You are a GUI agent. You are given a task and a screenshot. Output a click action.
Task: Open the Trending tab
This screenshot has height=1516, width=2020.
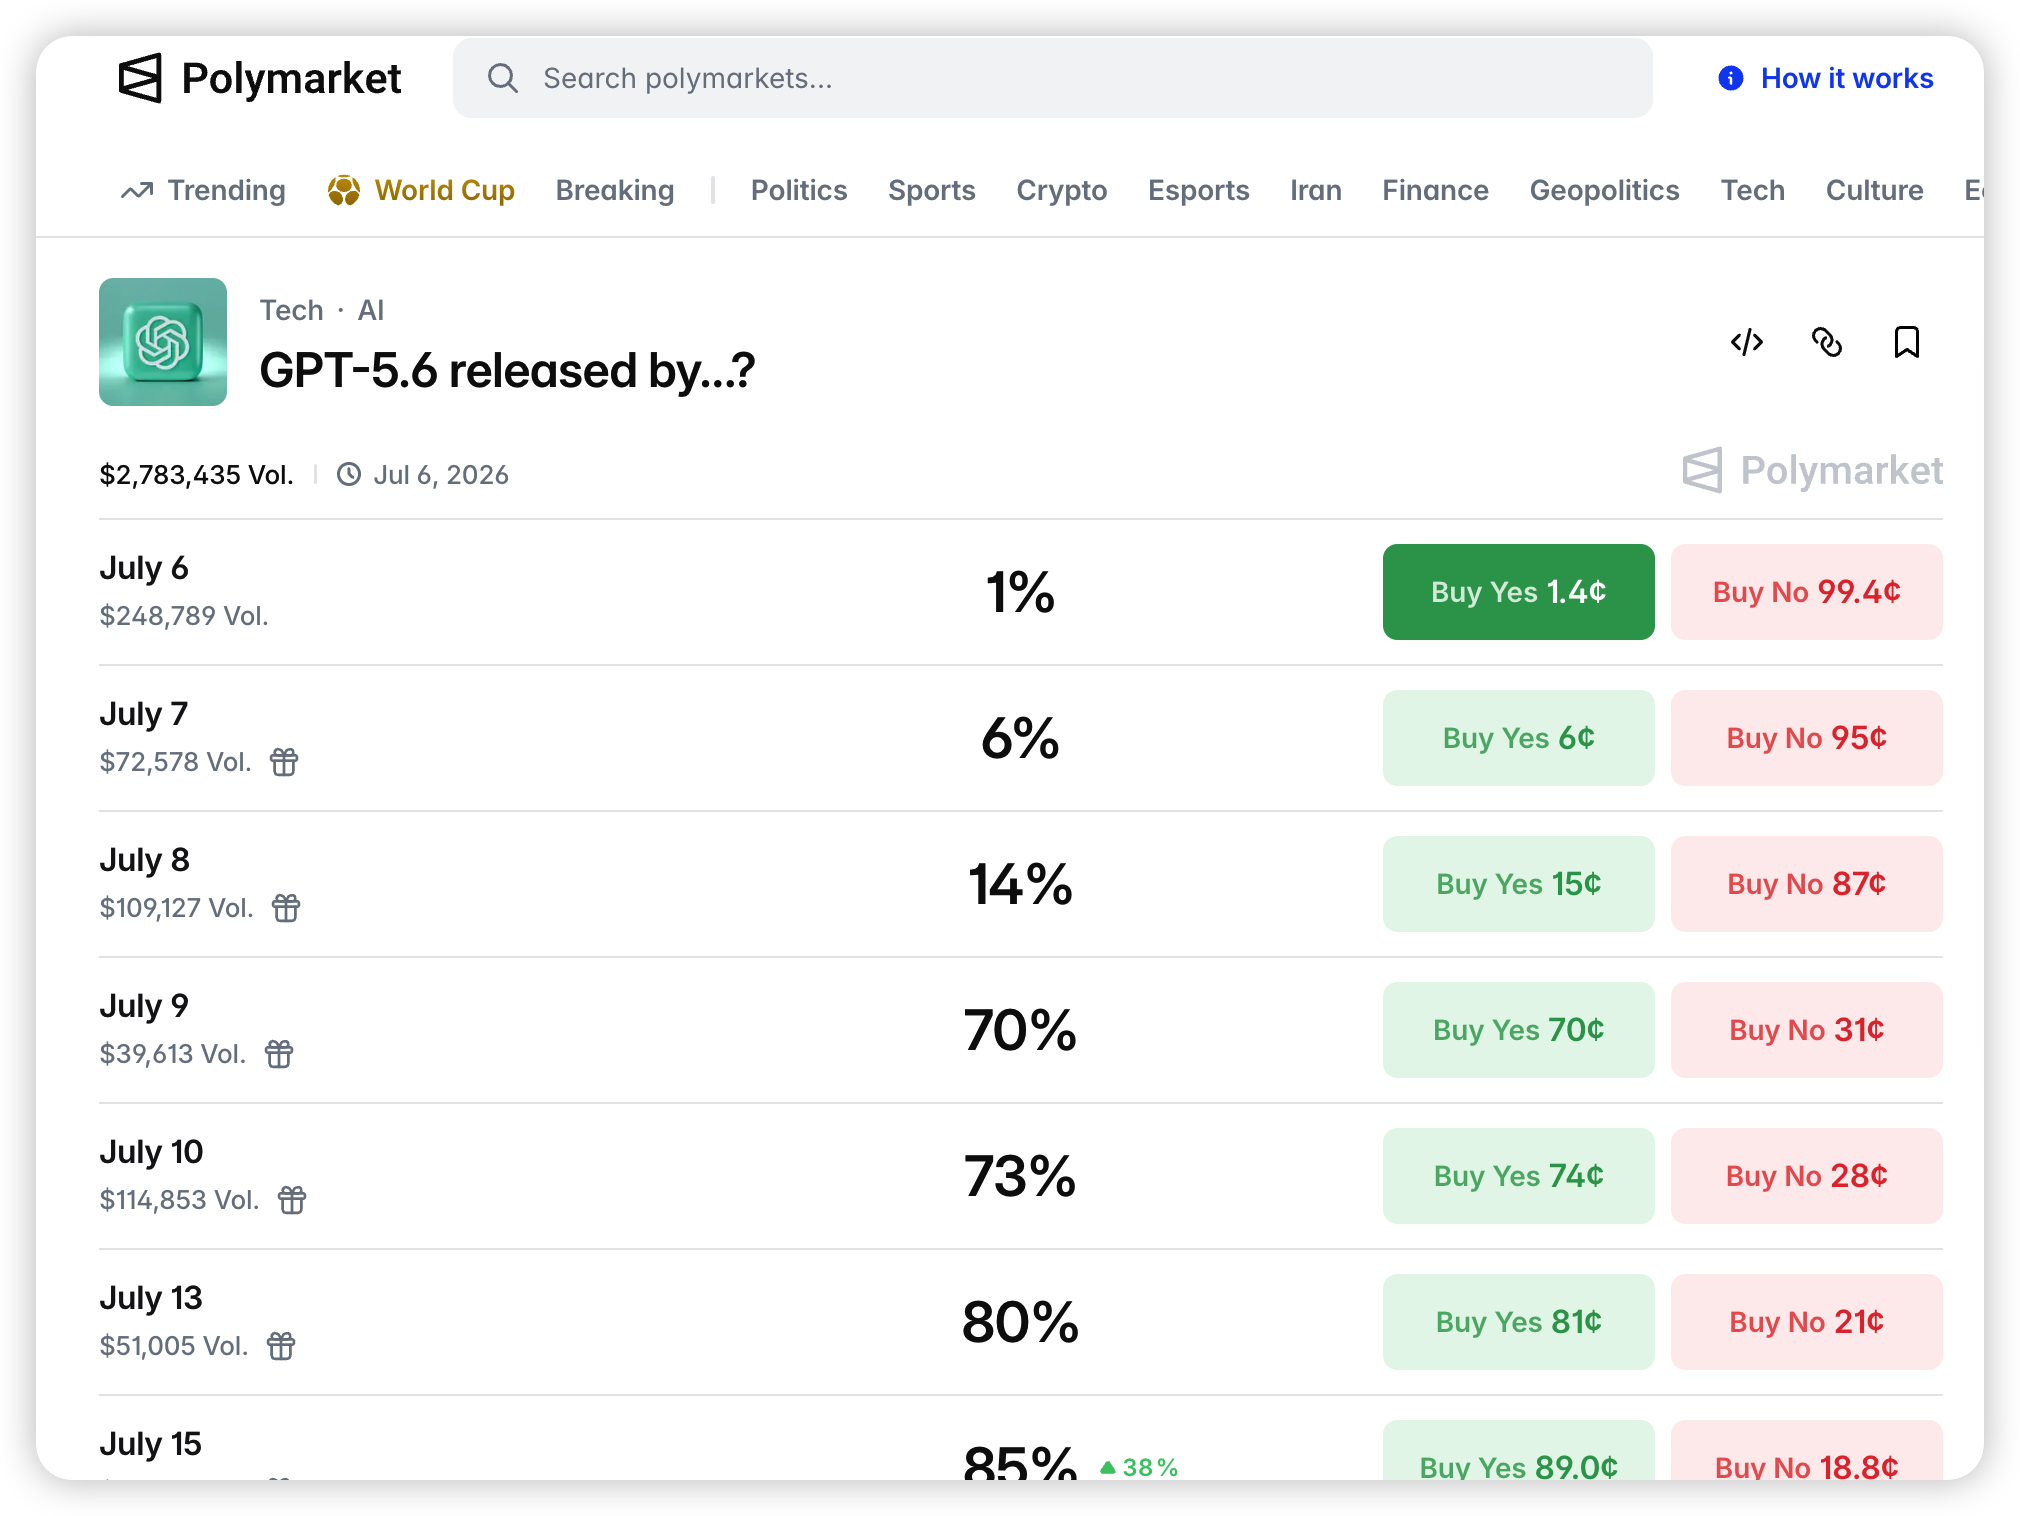click(203, 190)
